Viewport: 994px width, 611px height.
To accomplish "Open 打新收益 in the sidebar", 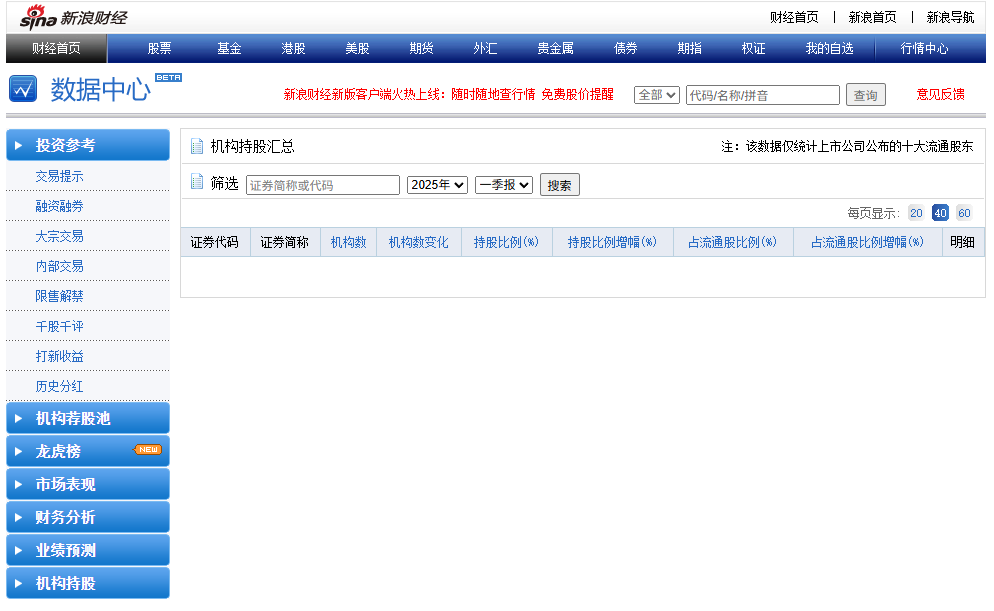I will coord(59,356).
